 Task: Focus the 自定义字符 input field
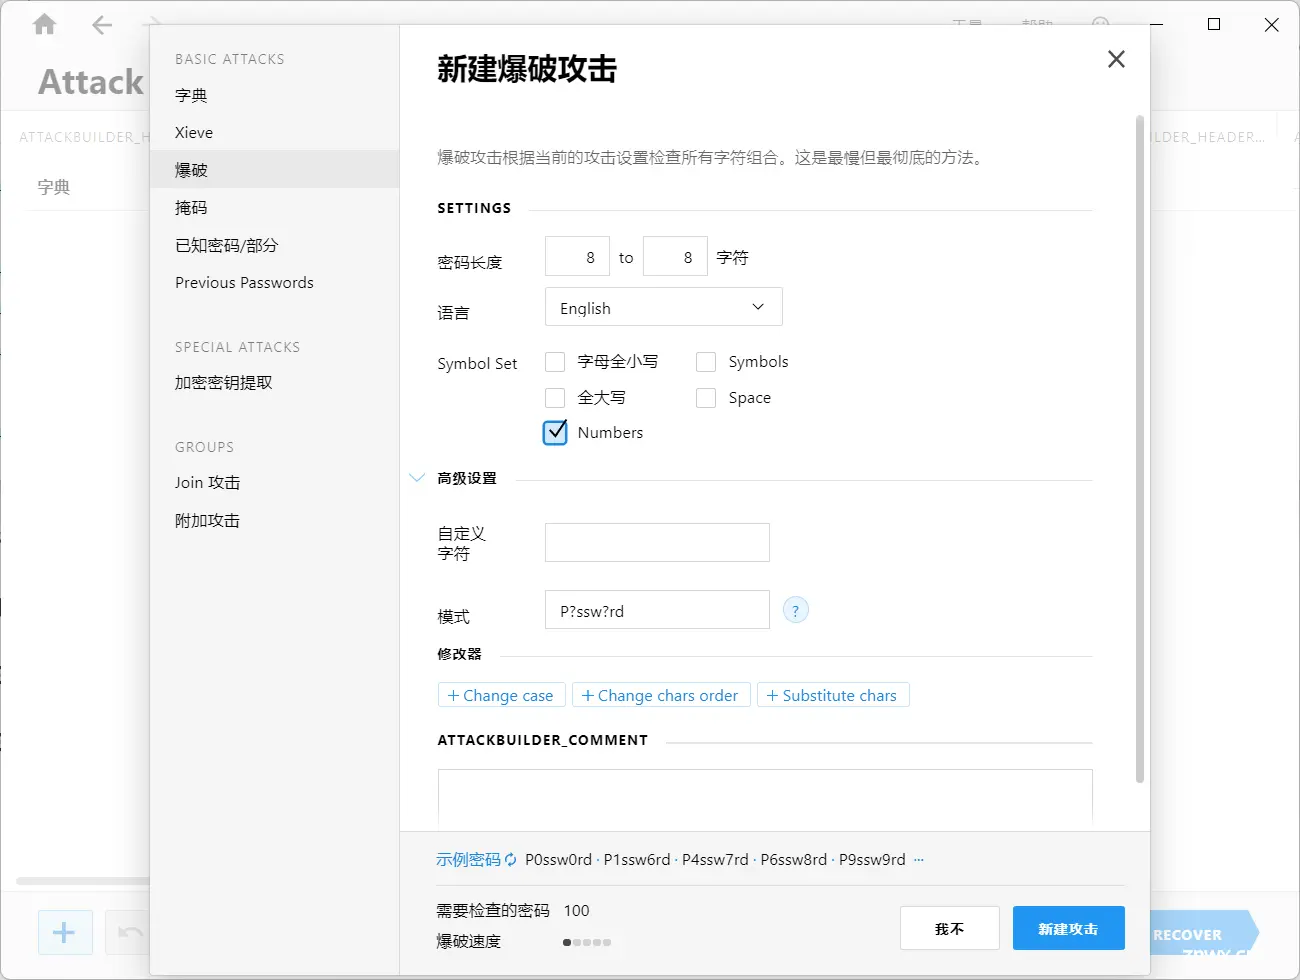[657, 542]
